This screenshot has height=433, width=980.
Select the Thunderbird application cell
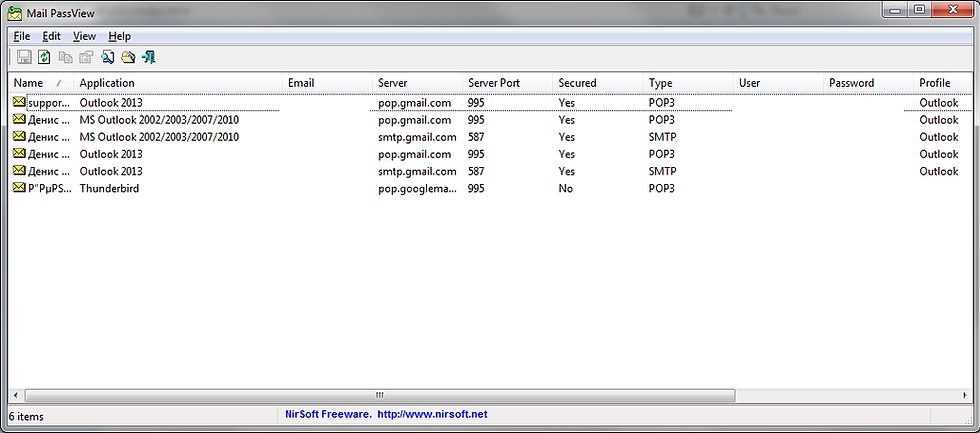(109, 188)
